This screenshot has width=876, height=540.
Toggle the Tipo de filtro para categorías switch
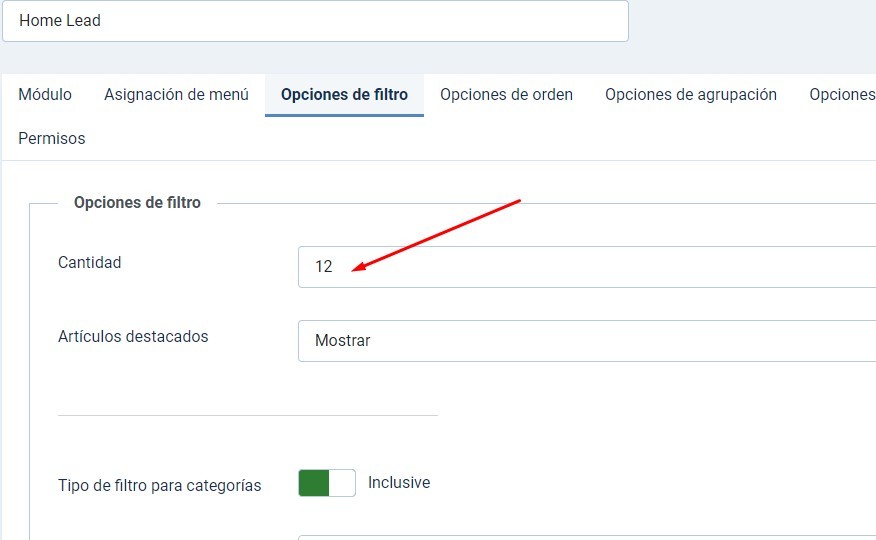tap(327, 483)
